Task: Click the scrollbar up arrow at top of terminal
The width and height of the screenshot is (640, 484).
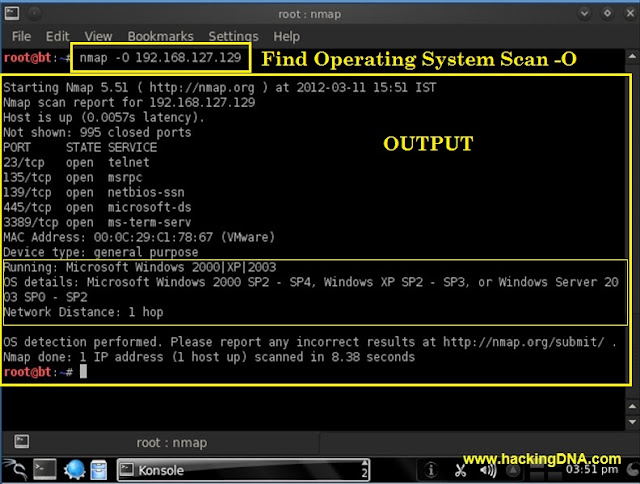Action: click(x=632, y=56)
